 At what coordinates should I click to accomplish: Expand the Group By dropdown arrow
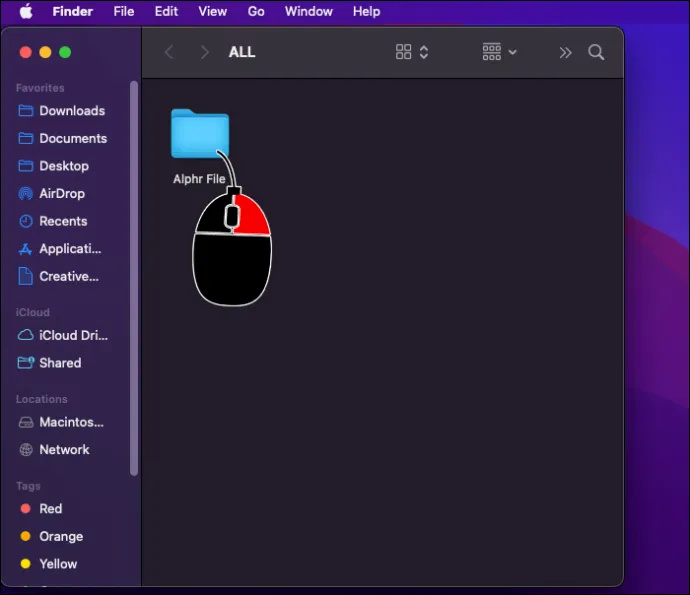(512, 52)
